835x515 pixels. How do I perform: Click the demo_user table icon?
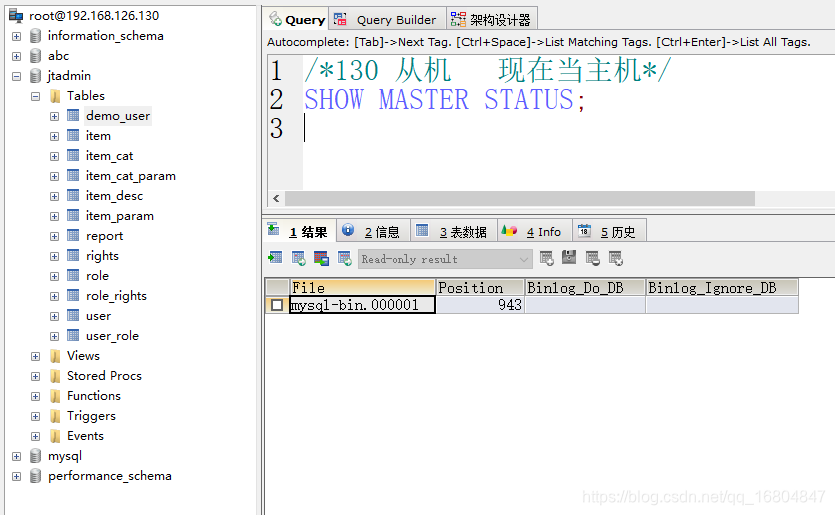(73, 116)
